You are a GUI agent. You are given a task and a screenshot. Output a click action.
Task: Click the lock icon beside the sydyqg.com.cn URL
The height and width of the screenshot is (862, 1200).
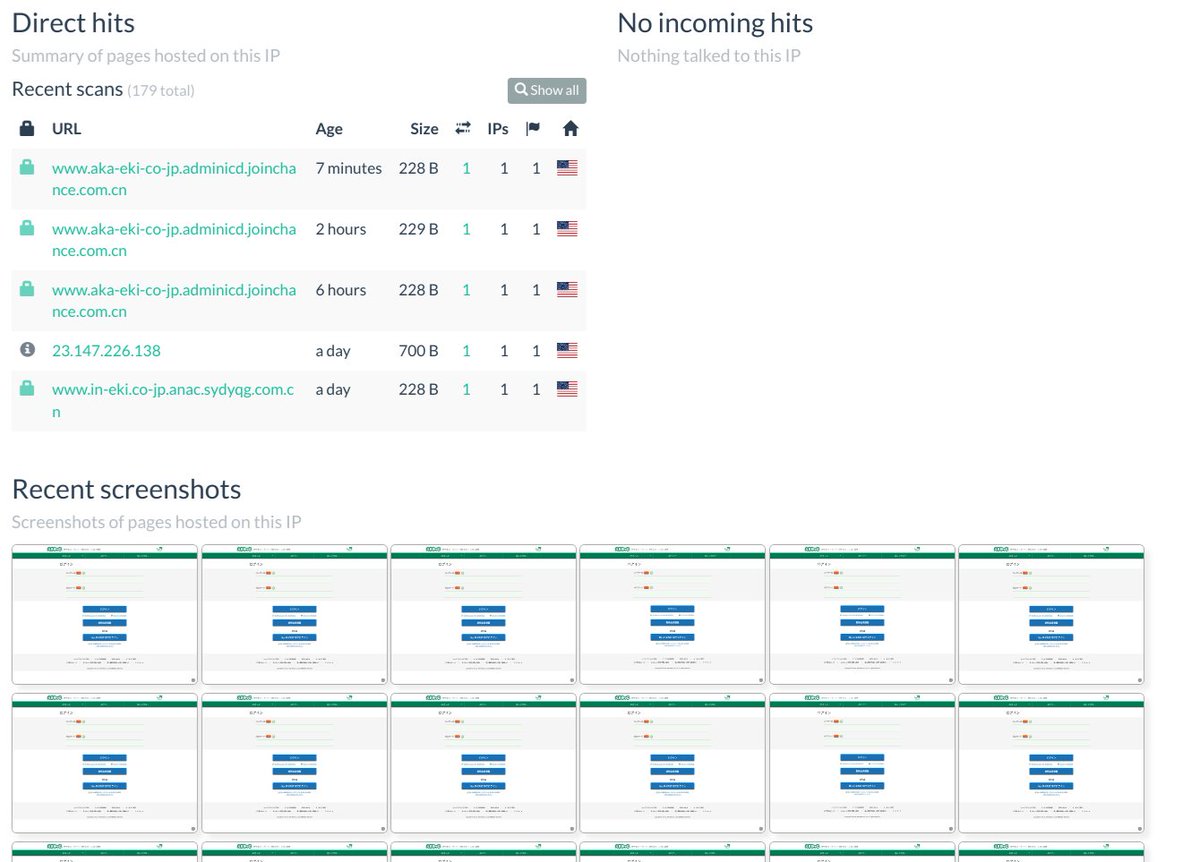(27, 389)
